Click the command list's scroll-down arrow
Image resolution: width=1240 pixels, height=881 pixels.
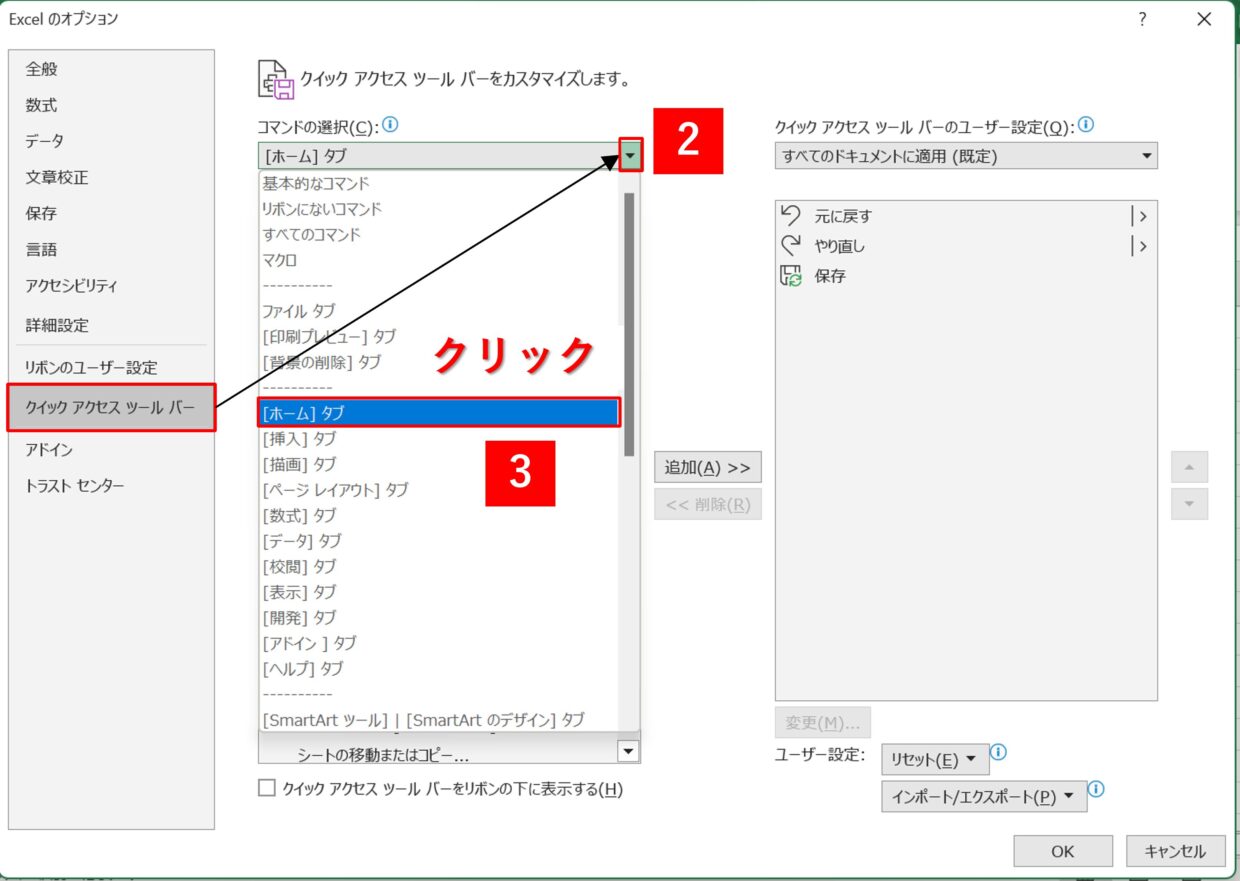pos(629,751)
